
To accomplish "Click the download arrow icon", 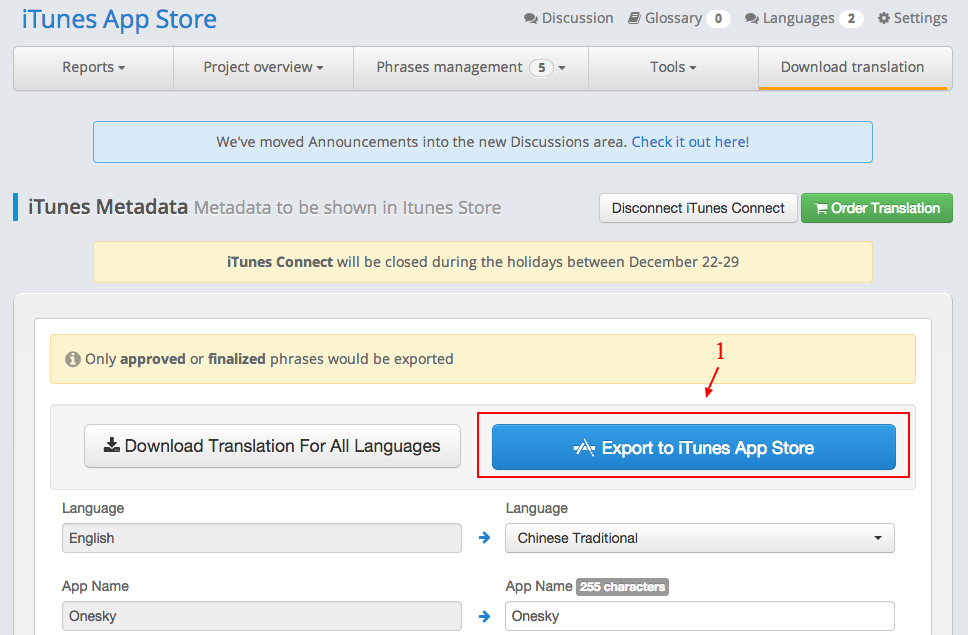I will [112, 445].
